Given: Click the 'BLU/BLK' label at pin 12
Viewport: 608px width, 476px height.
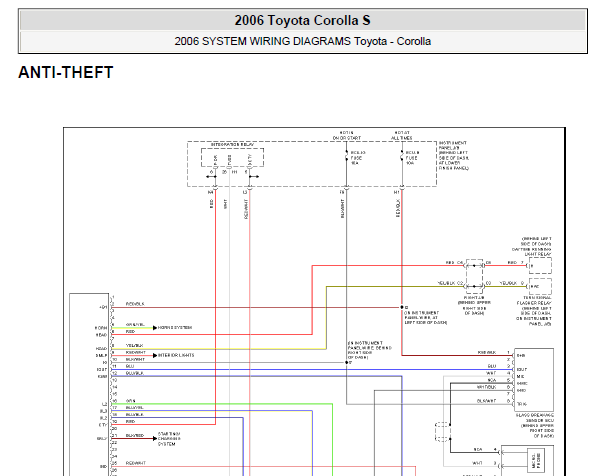Looking at the screenshot, I should click(x=135, y=373).
